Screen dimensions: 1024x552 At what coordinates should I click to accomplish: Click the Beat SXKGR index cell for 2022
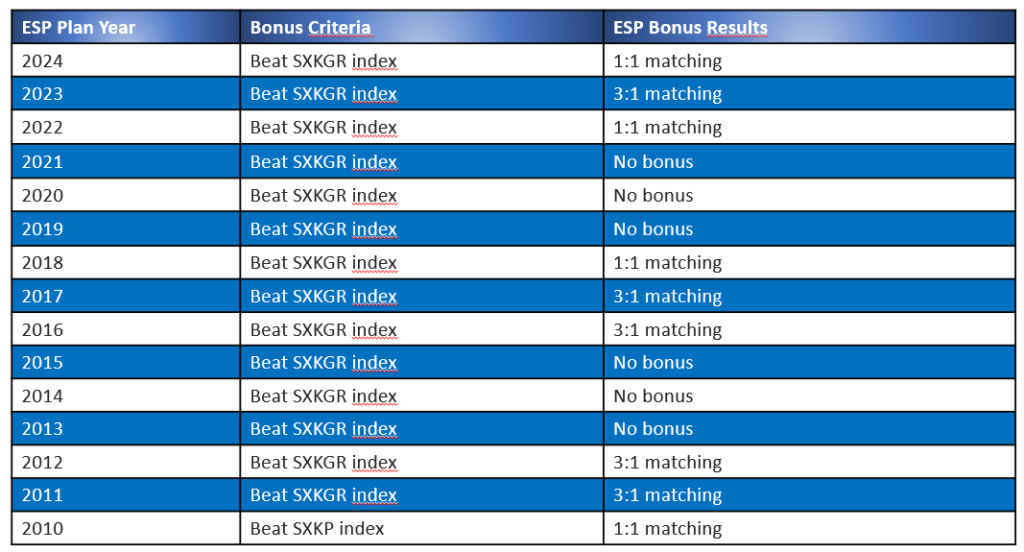323,128
